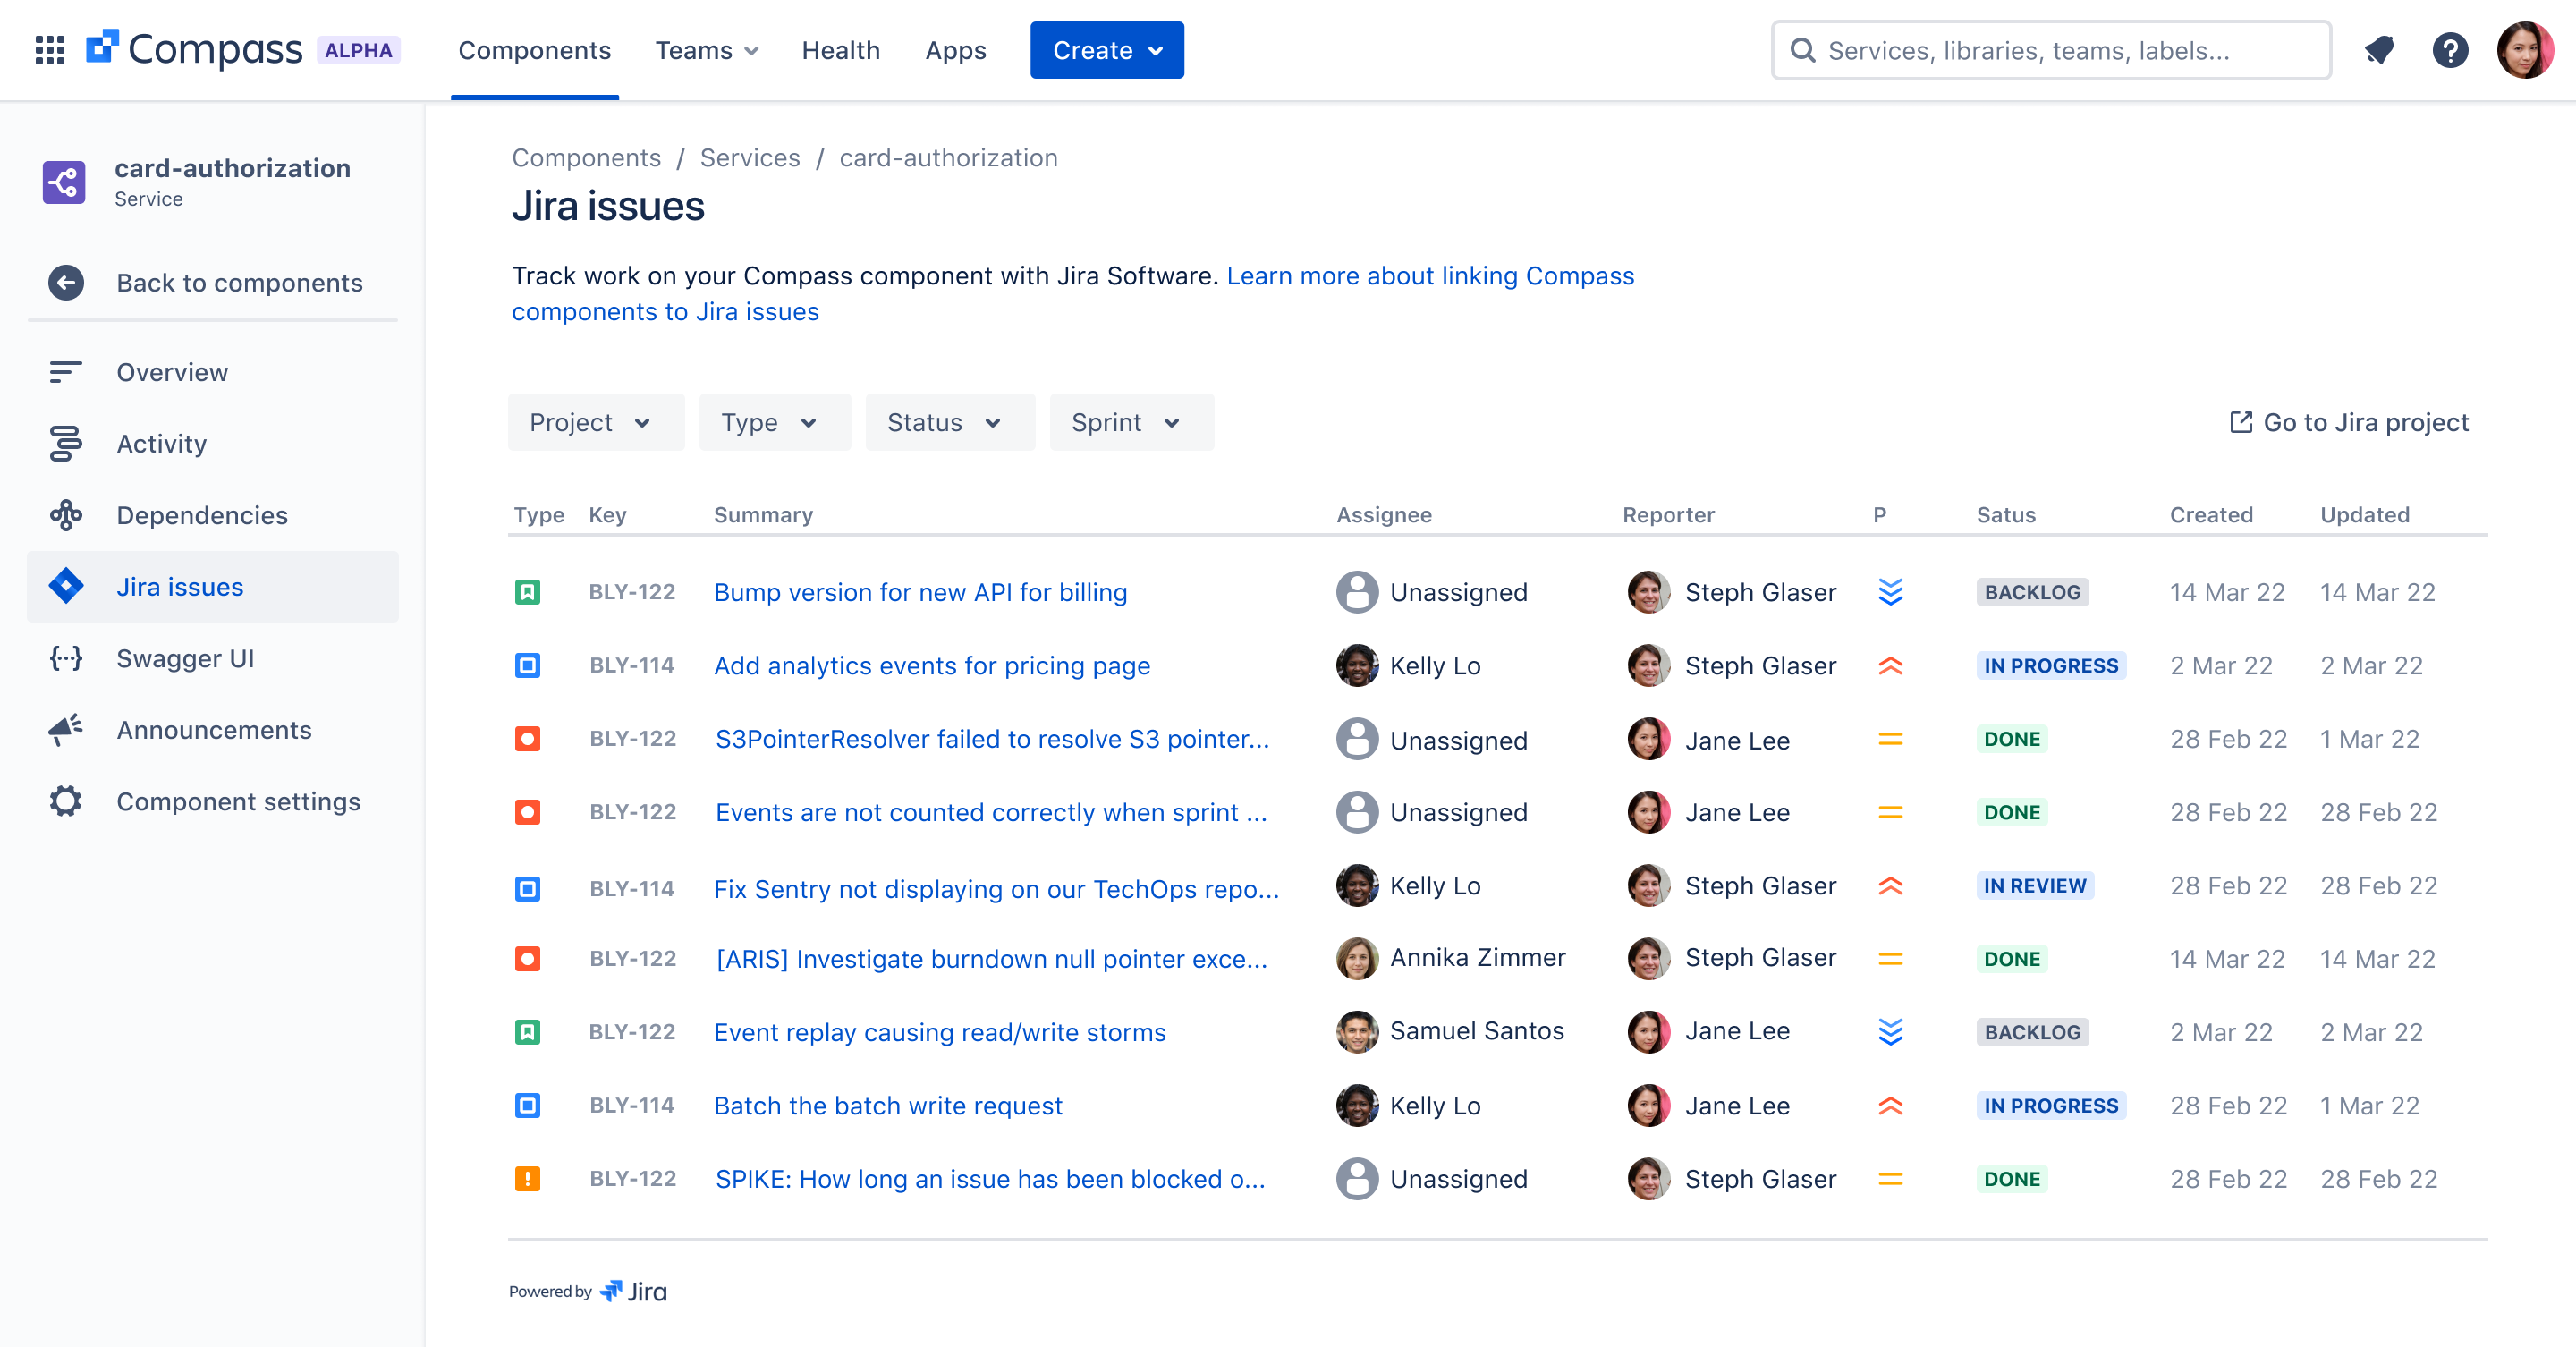Open issue Add analytics events for pricing page
The image size is (2576, 1347).
pyautogui.click(x=932, y=665)
